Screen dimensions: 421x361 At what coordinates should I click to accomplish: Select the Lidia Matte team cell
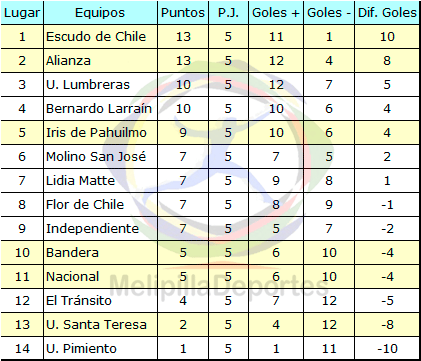point(100,181)
